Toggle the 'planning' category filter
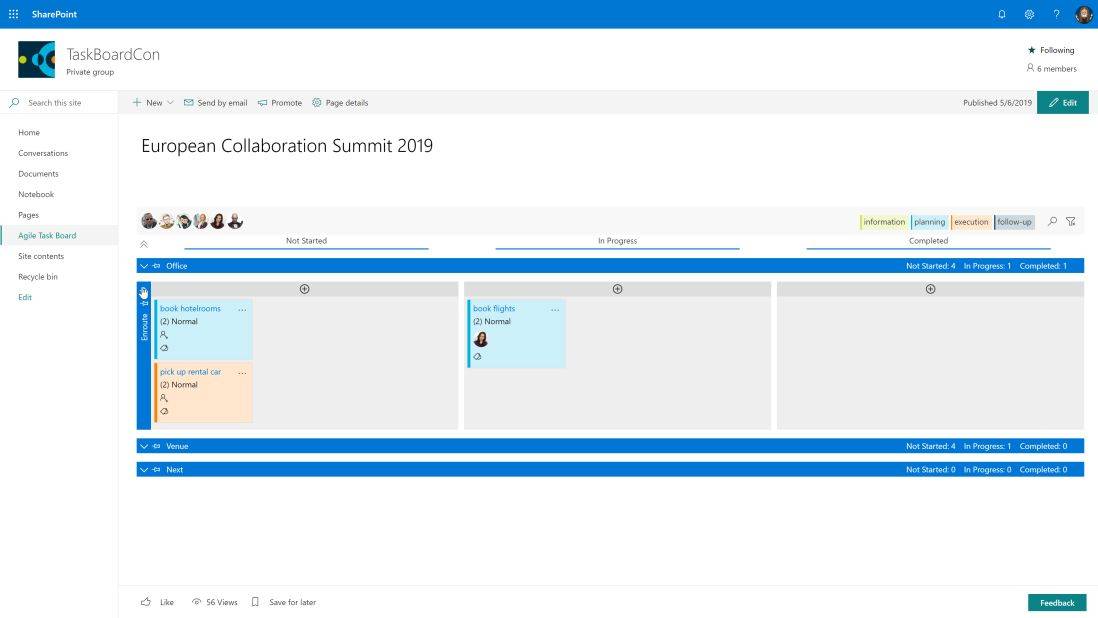The width and height of the screenshot is (1098, 618). pyautogui.click(x=929, y=222)
